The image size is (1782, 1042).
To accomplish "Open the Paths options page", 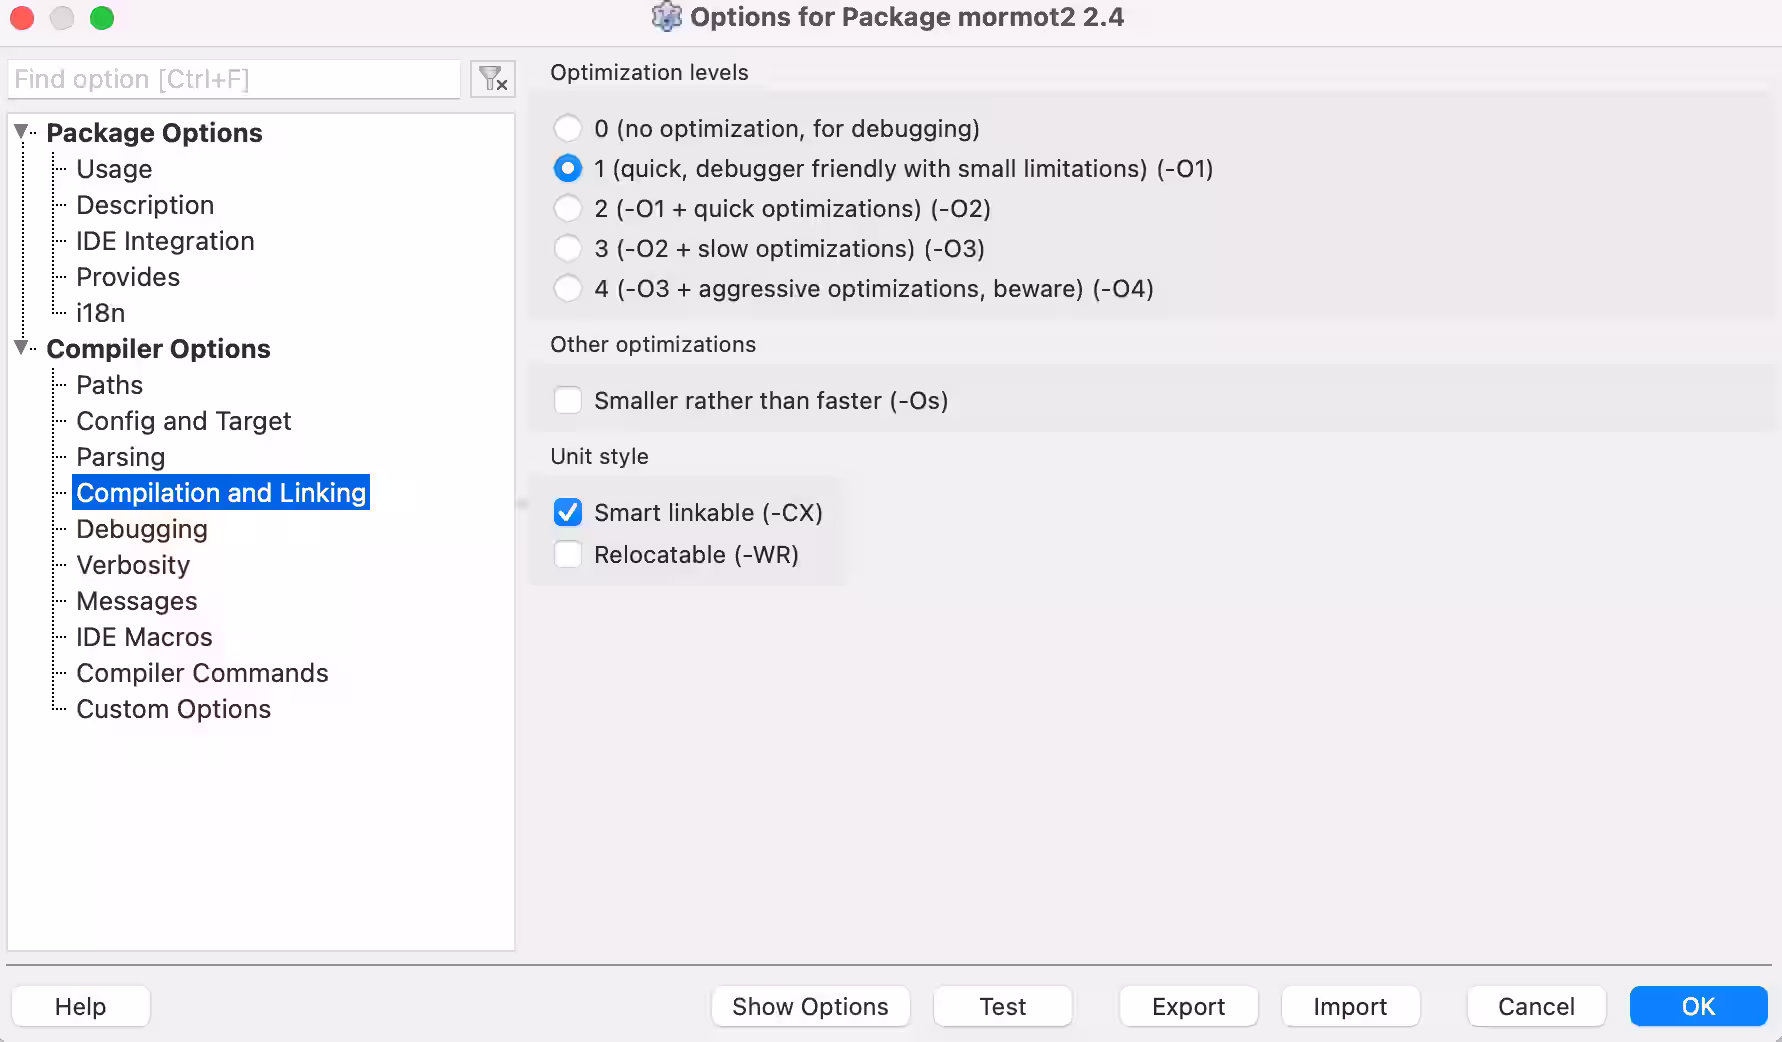I will point(109,385).
